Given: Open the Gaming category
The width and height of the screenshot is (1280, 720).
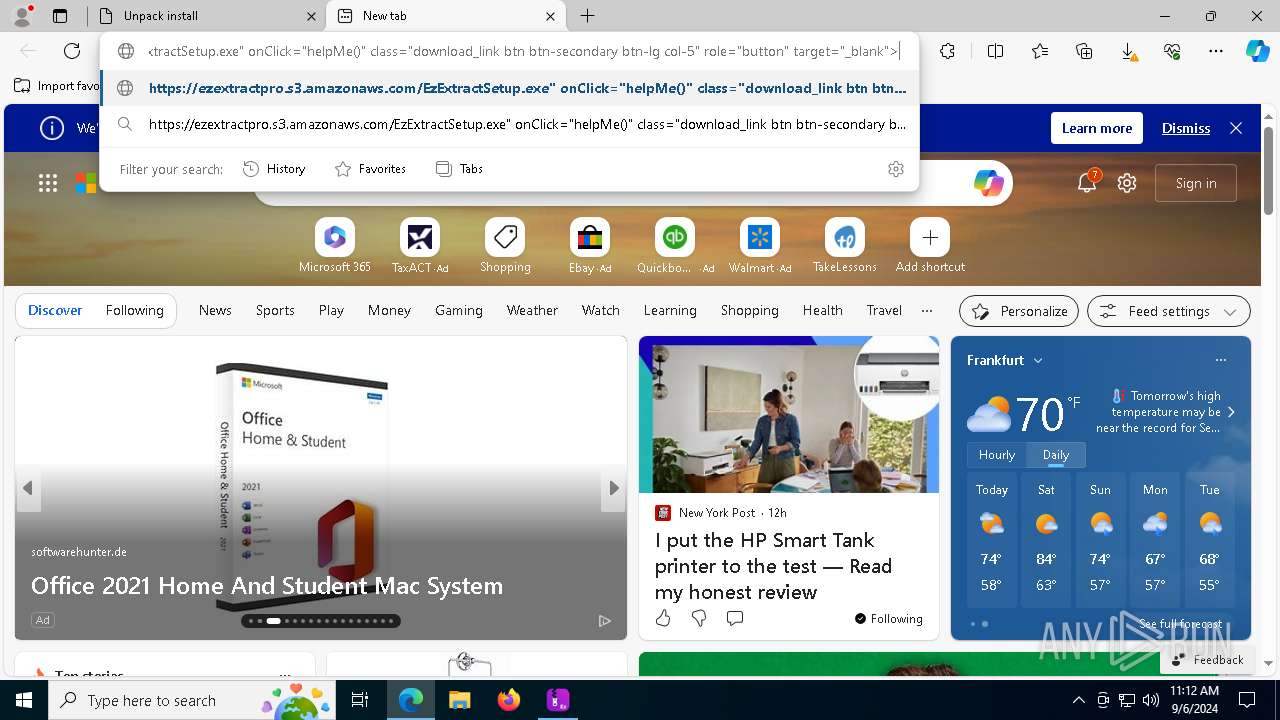Looking at the screenshot, I should tap(459, 311).
